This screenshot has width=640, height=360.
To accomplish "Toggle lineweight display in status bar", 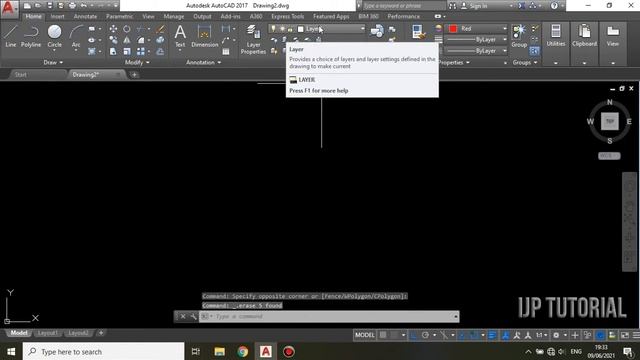I will [492, 335].
